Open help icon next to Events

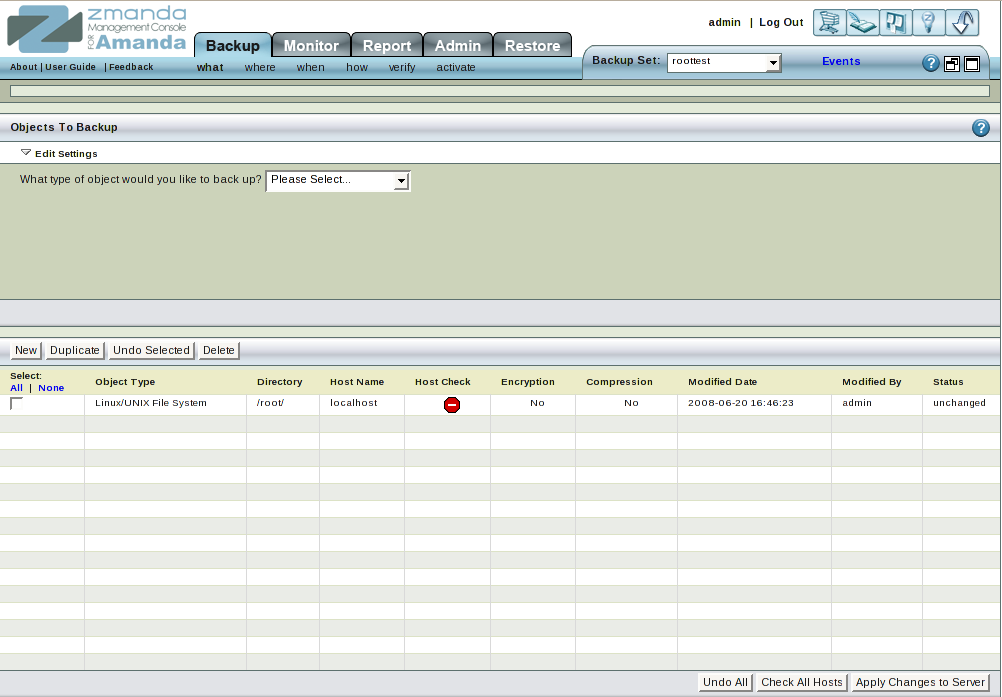(930, 63)
